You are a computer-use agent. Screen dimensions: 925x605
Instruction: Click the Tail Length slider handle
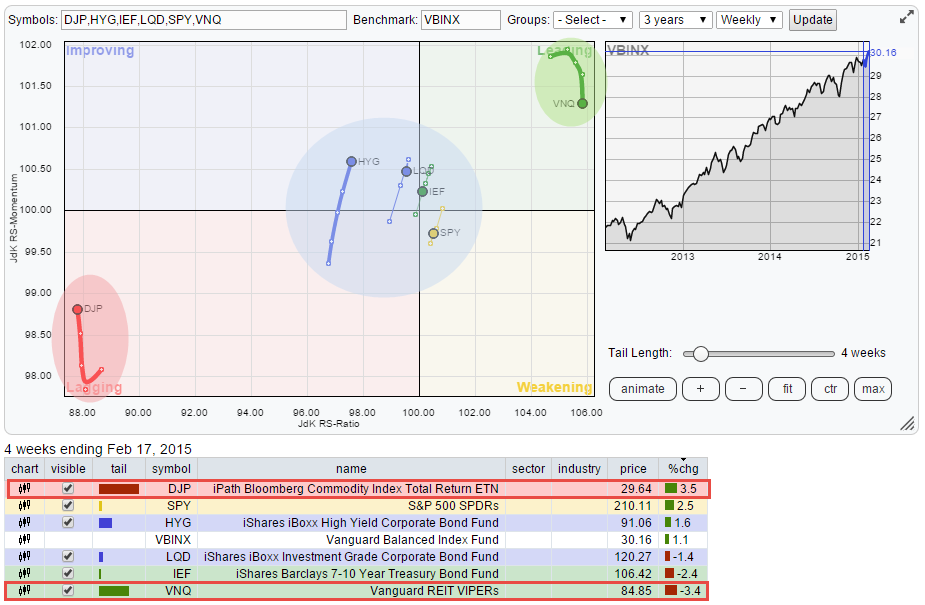tap(701, 353)
